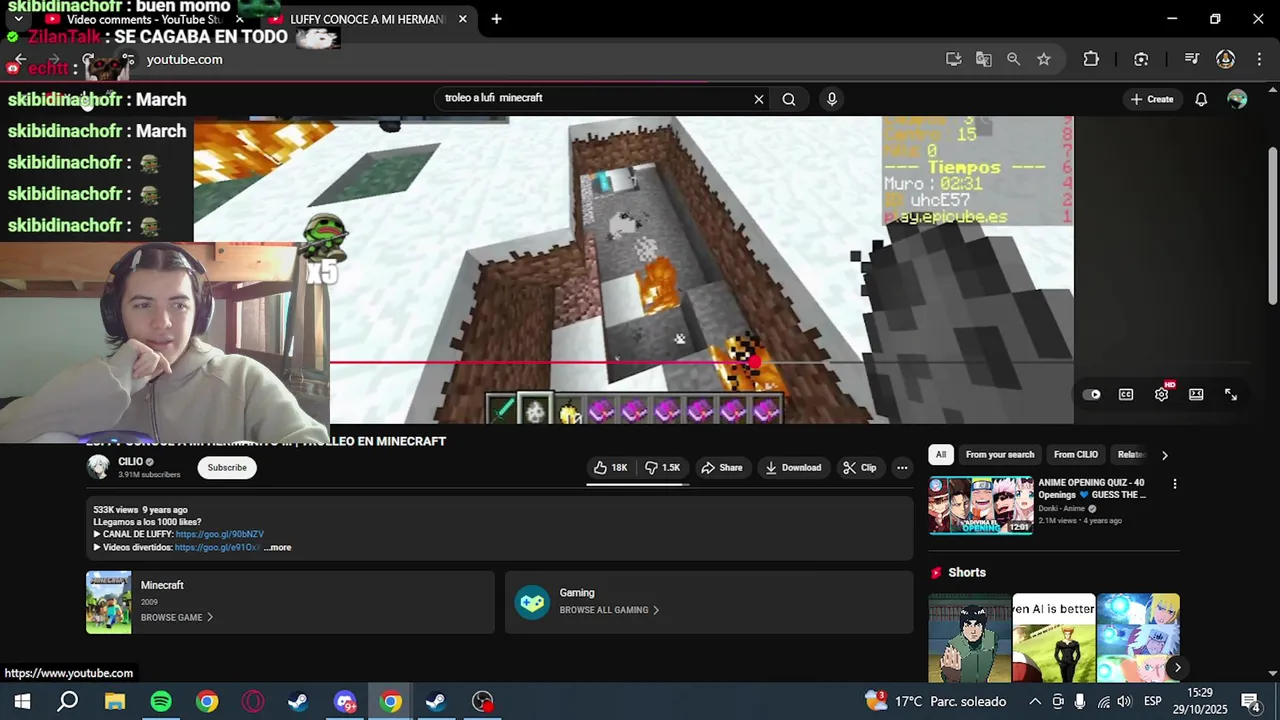1280x720 pixels.
Task: Download the video
Action: (x=793, y=467)
